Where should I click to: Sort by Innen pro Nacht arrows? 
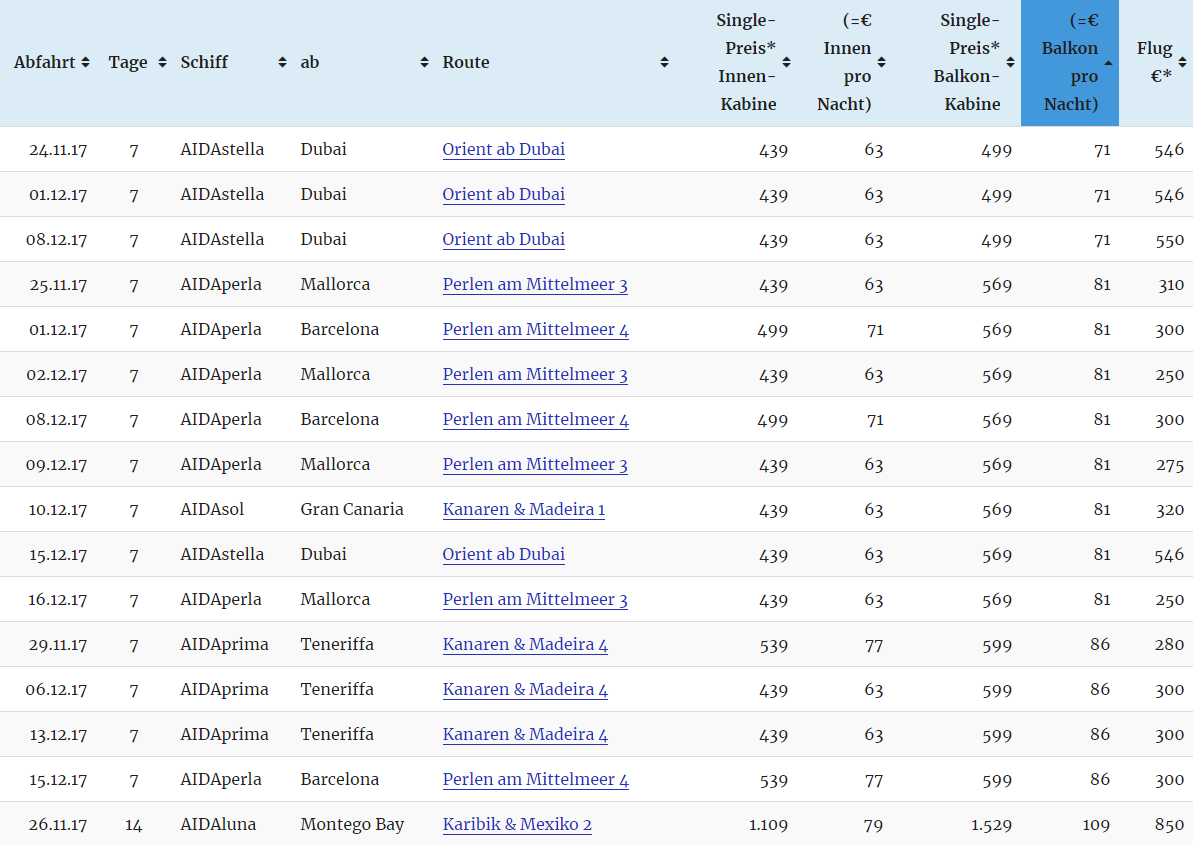(882, 62)
